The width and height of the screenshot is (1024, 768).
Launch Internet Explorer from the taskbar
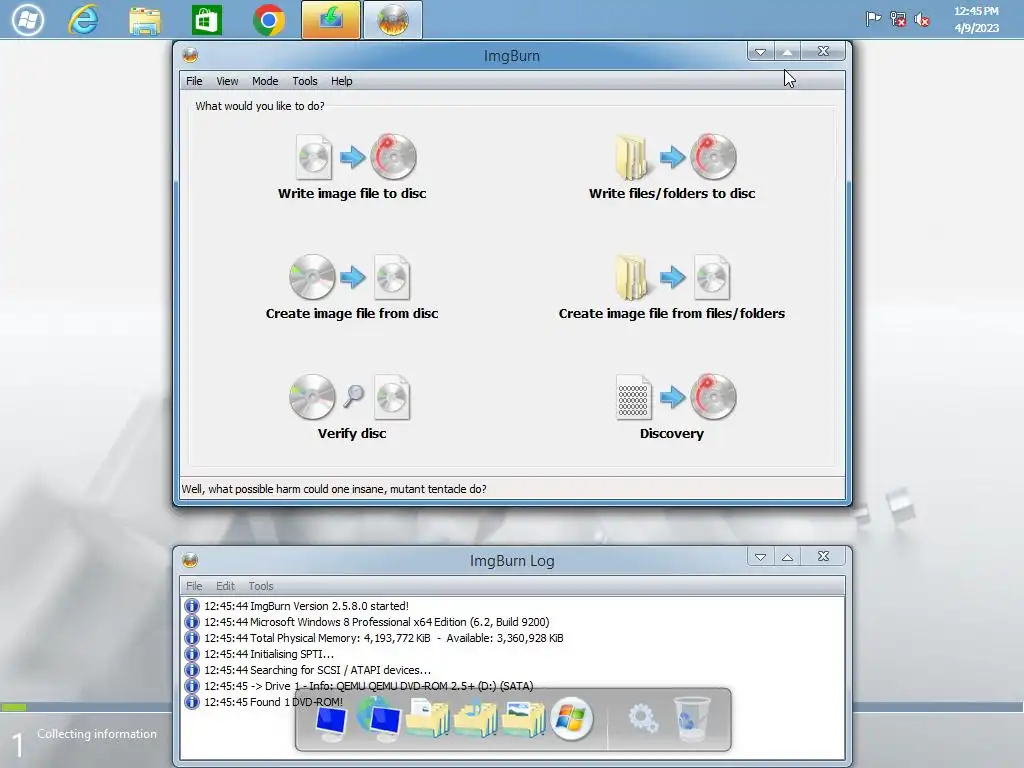pos(84,20)
